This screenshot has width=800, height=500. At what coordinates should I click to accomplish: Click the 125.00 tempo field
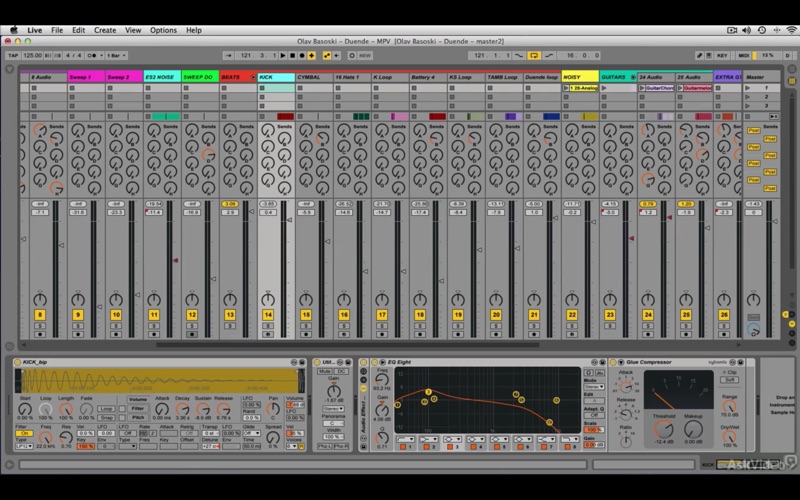point(32,55)
